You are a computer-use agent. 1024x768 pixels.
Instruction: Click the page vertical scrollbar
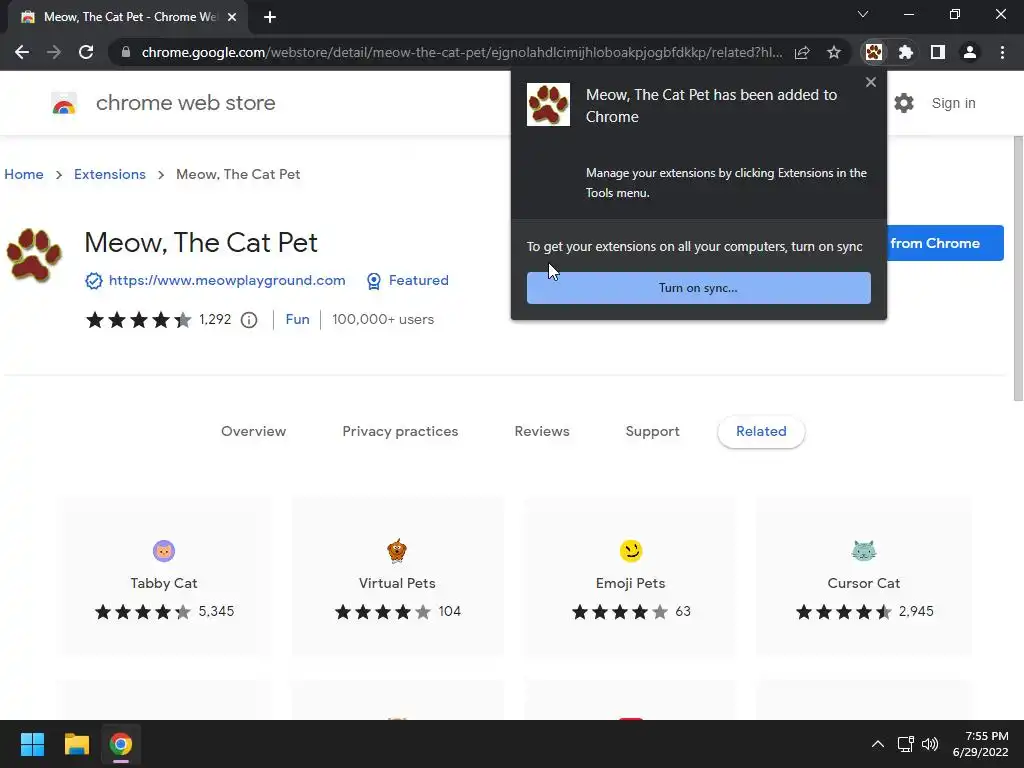click(x=1017, y=268)
